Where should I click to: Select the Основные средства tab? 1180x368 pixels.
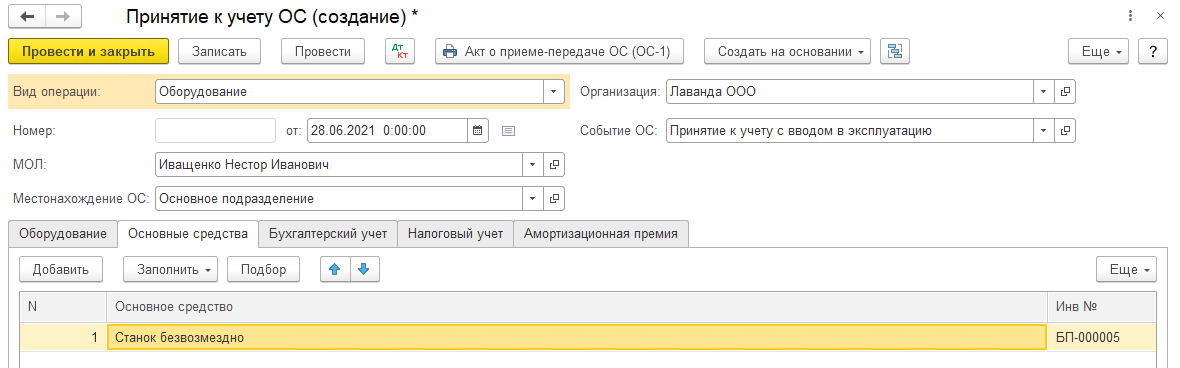pyautogui.click(x=188, y=233)
